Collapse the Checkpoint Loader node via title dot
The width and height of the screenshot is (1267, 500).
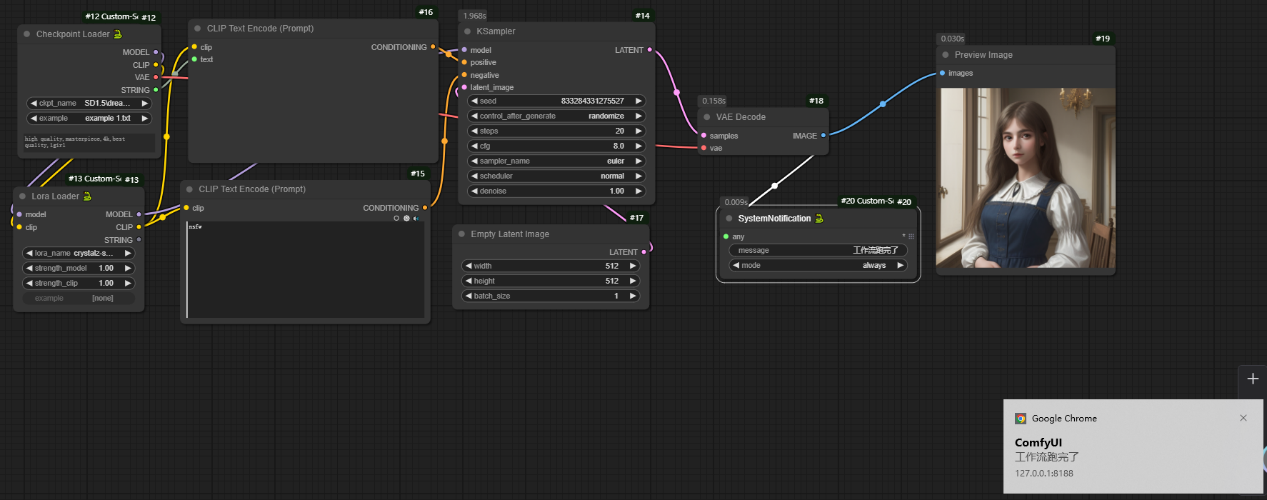click(27, 34)
